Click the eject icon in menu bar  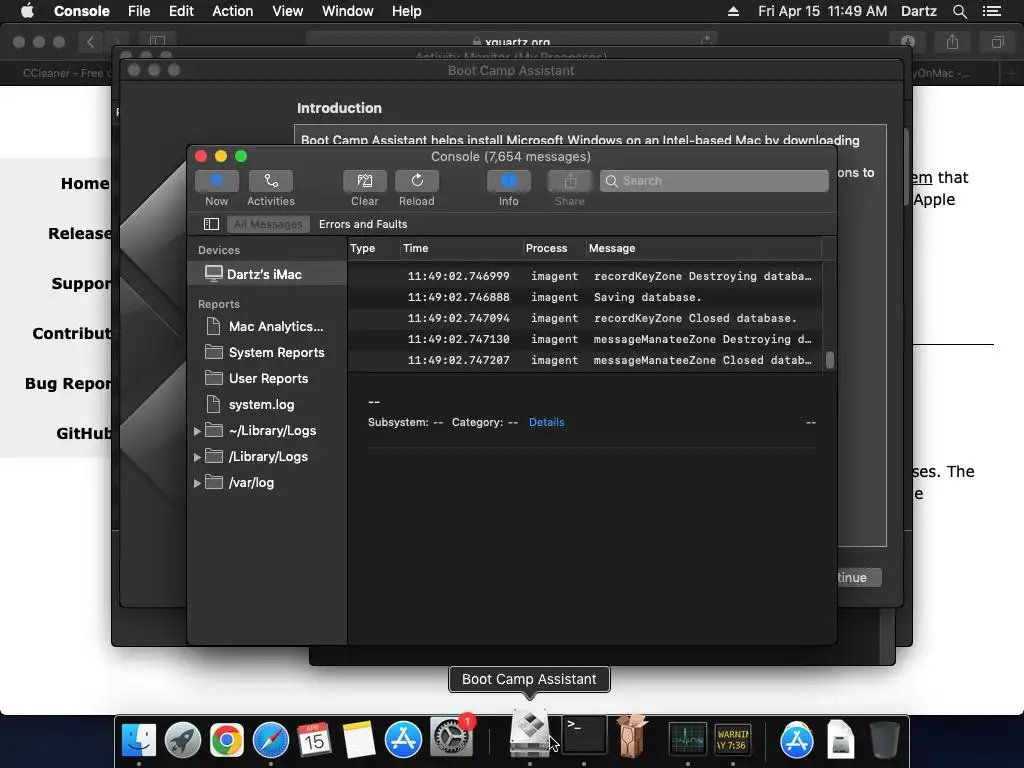pyautogui.click(x=733, y=11)
